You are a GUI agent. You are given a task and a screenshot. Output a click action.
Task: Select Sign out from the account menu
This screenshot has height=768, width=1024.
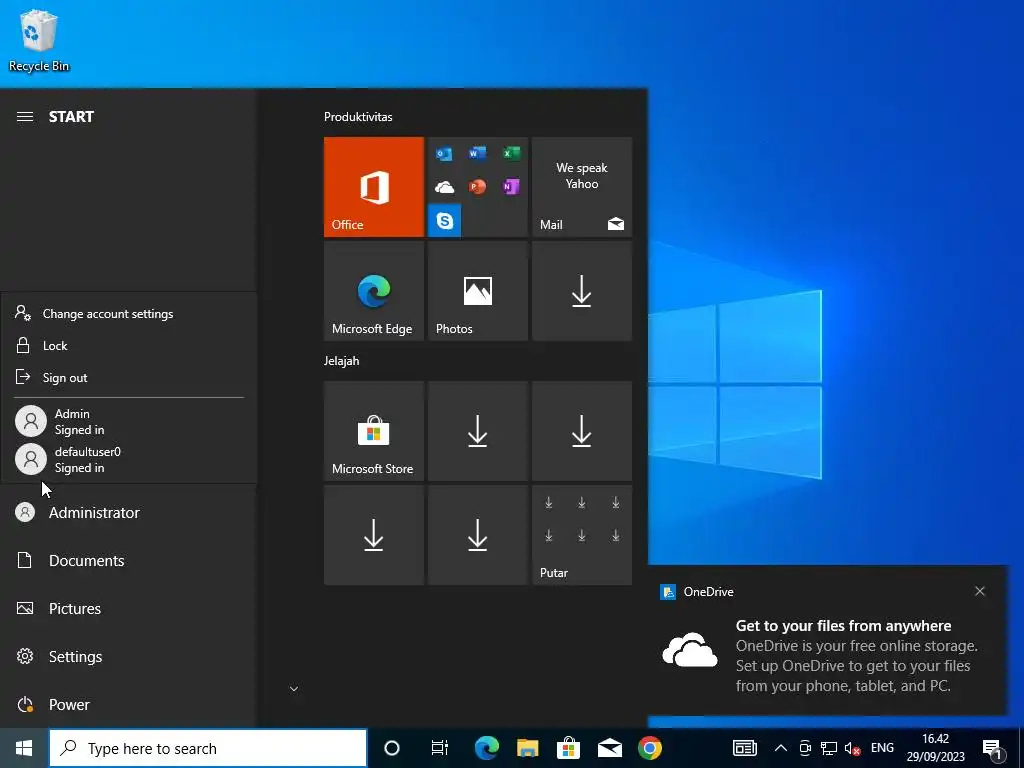[x=129, y=377]
